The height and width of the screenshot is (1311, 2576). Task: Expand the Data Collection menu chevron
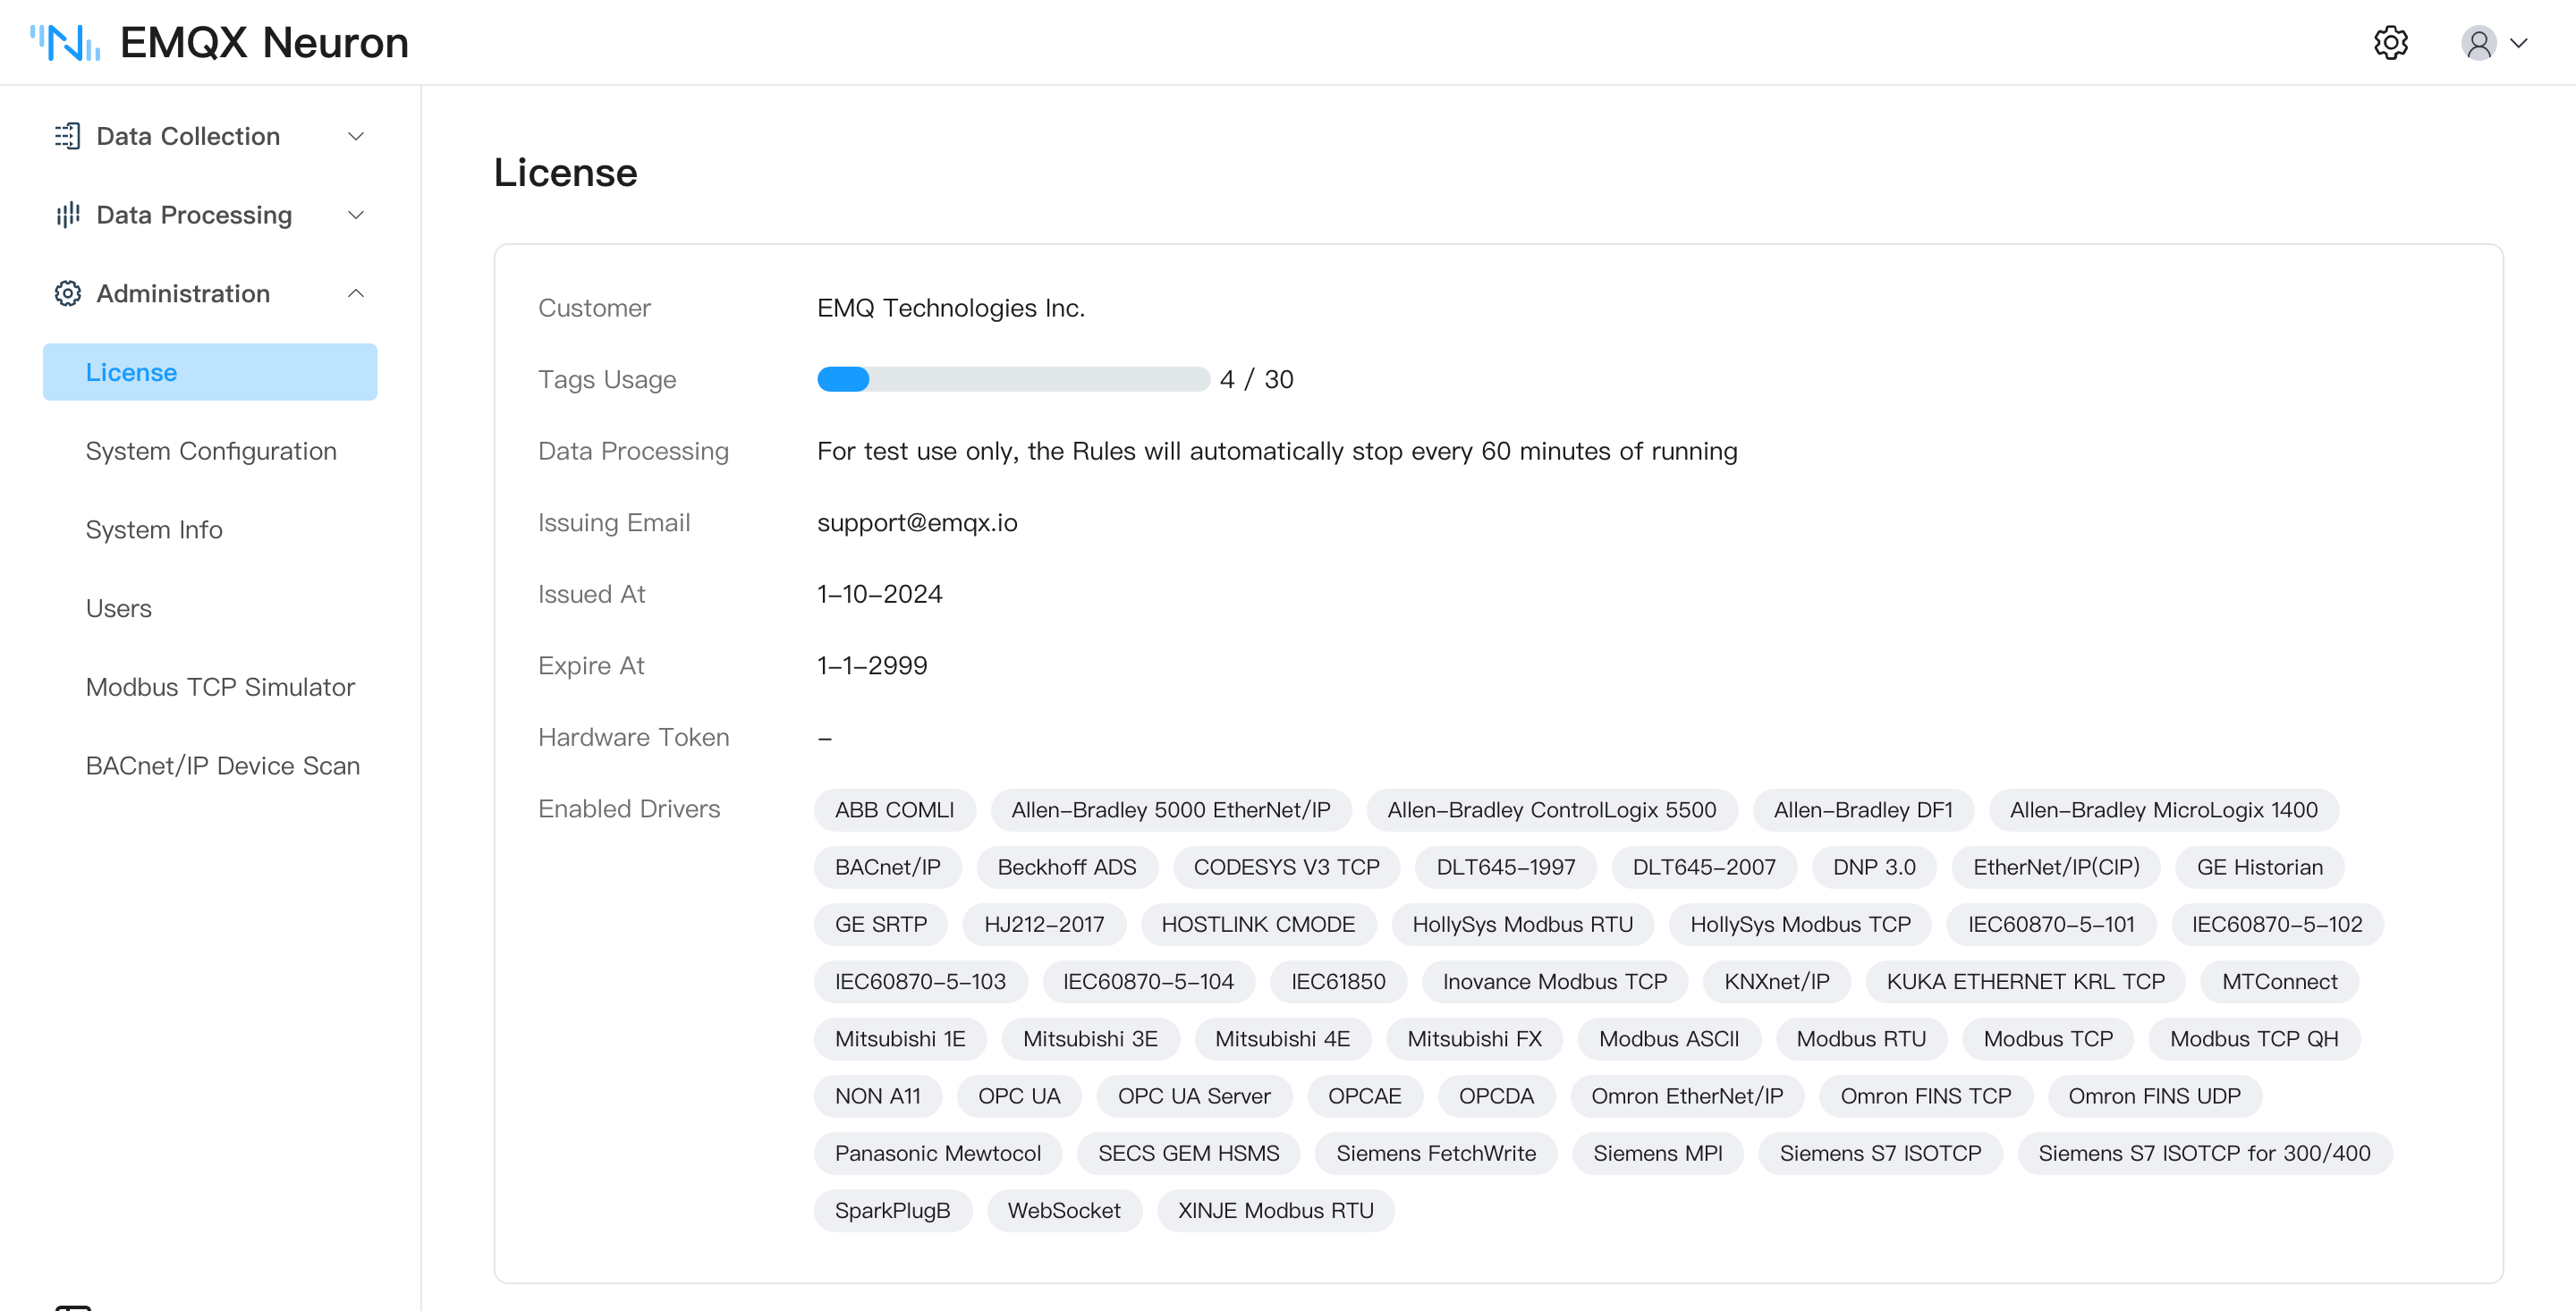click(x=355, y=136)
